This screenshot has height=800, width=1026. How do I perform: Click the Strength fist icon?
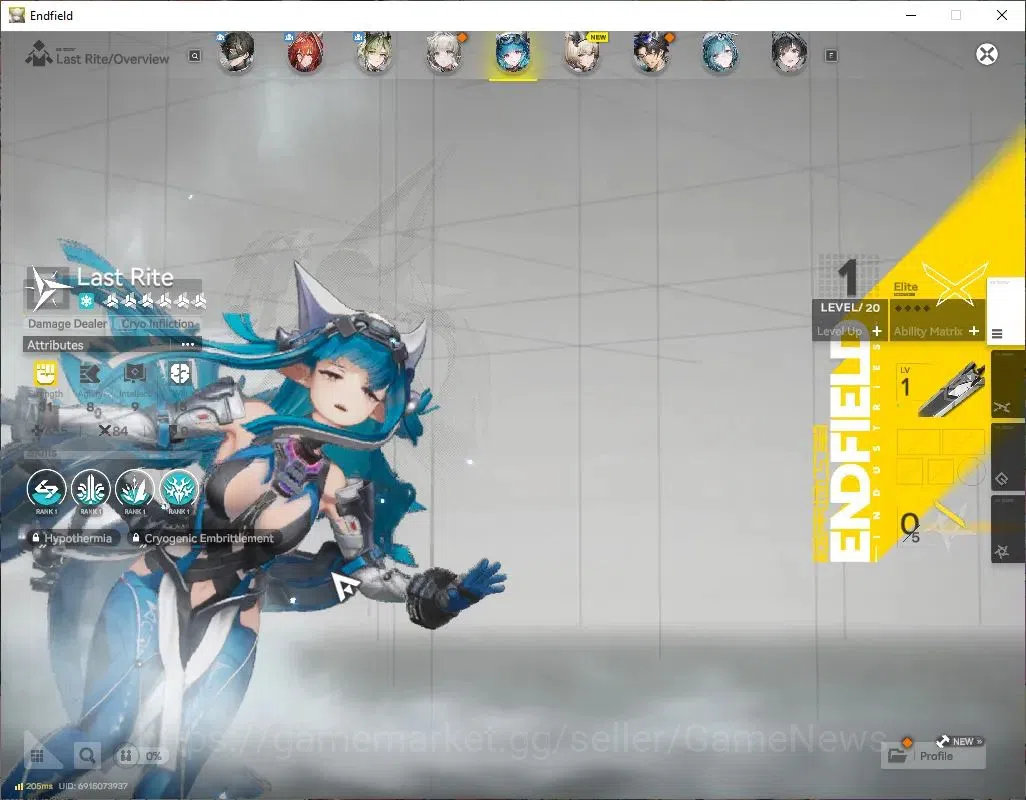pyautogui.click(x=45, y=374)
